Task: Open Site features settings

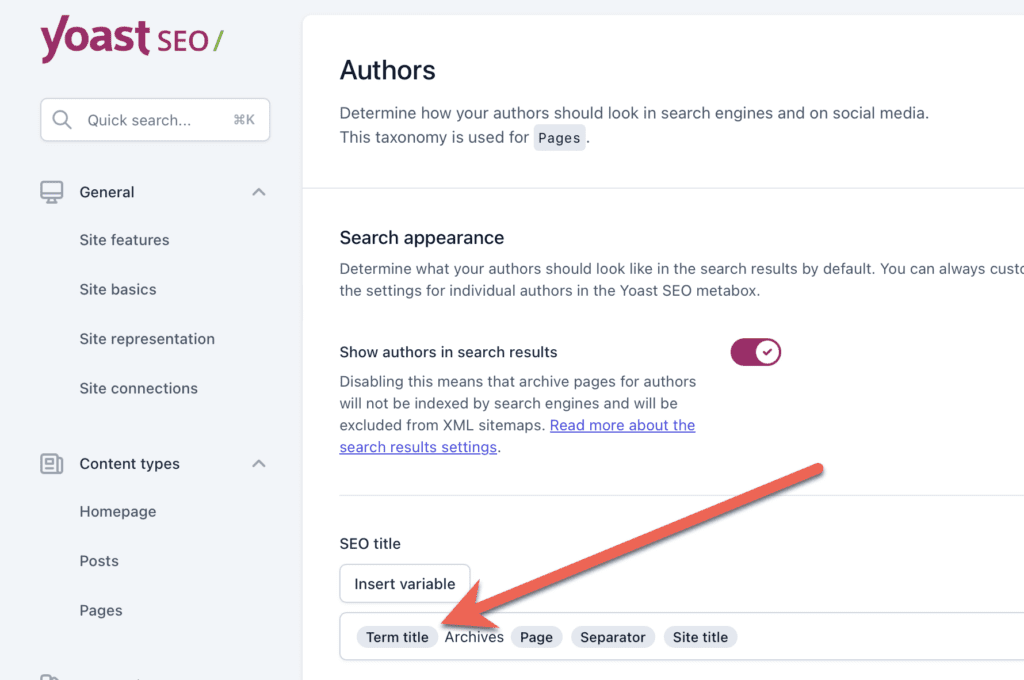Action: pyautogui.click(x=124, y=240)
